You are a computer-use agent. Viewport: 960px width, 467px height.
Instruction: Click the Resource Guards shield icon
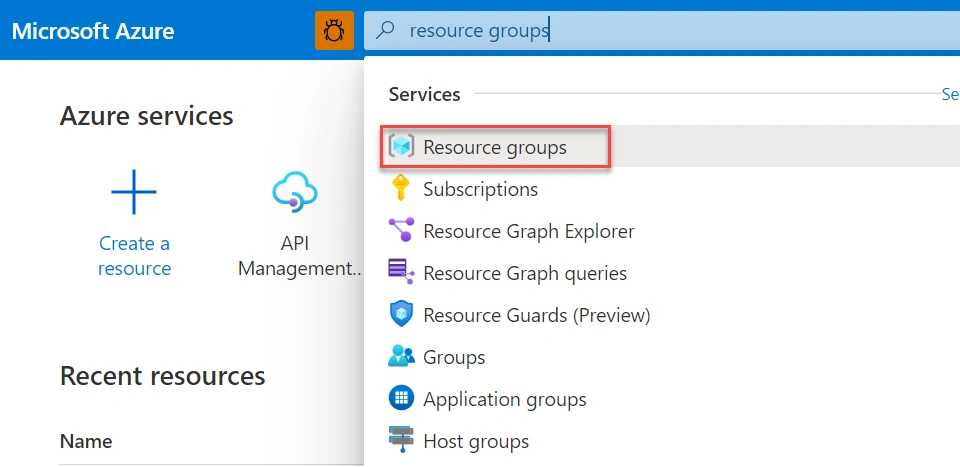pos(402,315)
